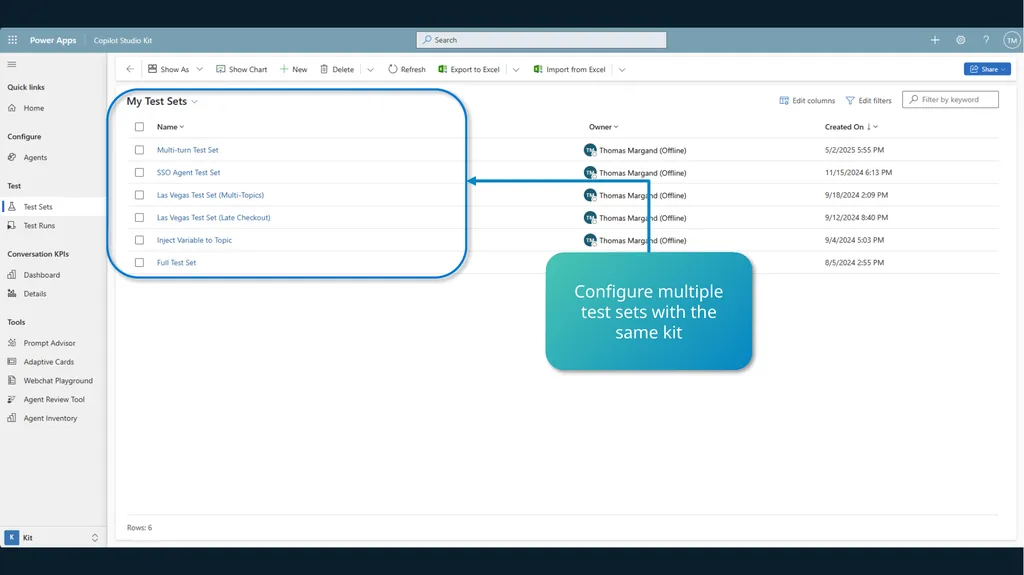Screen dimensions: 1024x575
Task: Open Prompt Advisor tool
Action: click(x=52, y=343)
